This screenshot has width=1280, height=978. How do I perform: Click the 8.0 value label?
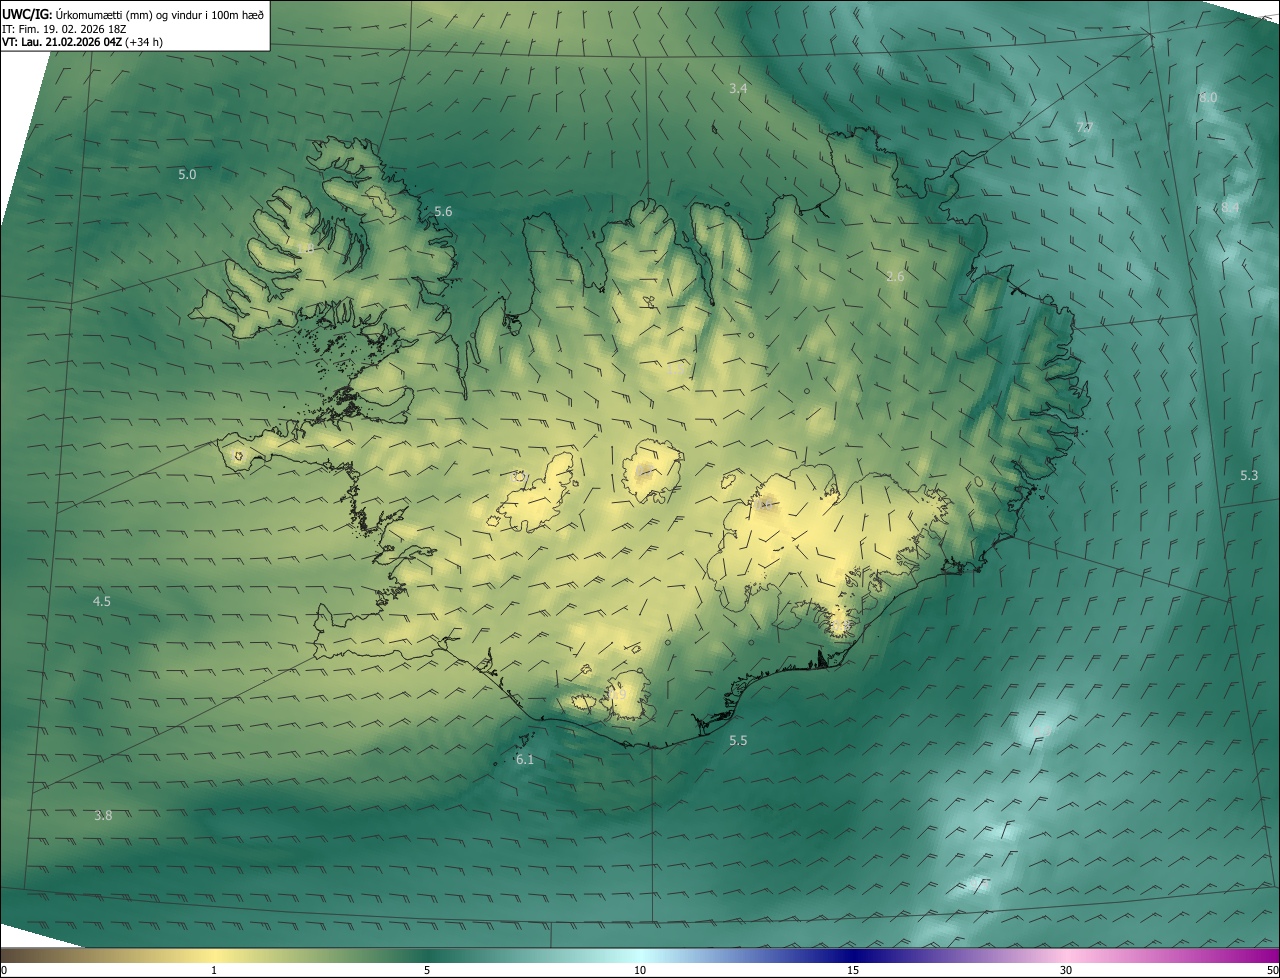[x=1208, y=98]
